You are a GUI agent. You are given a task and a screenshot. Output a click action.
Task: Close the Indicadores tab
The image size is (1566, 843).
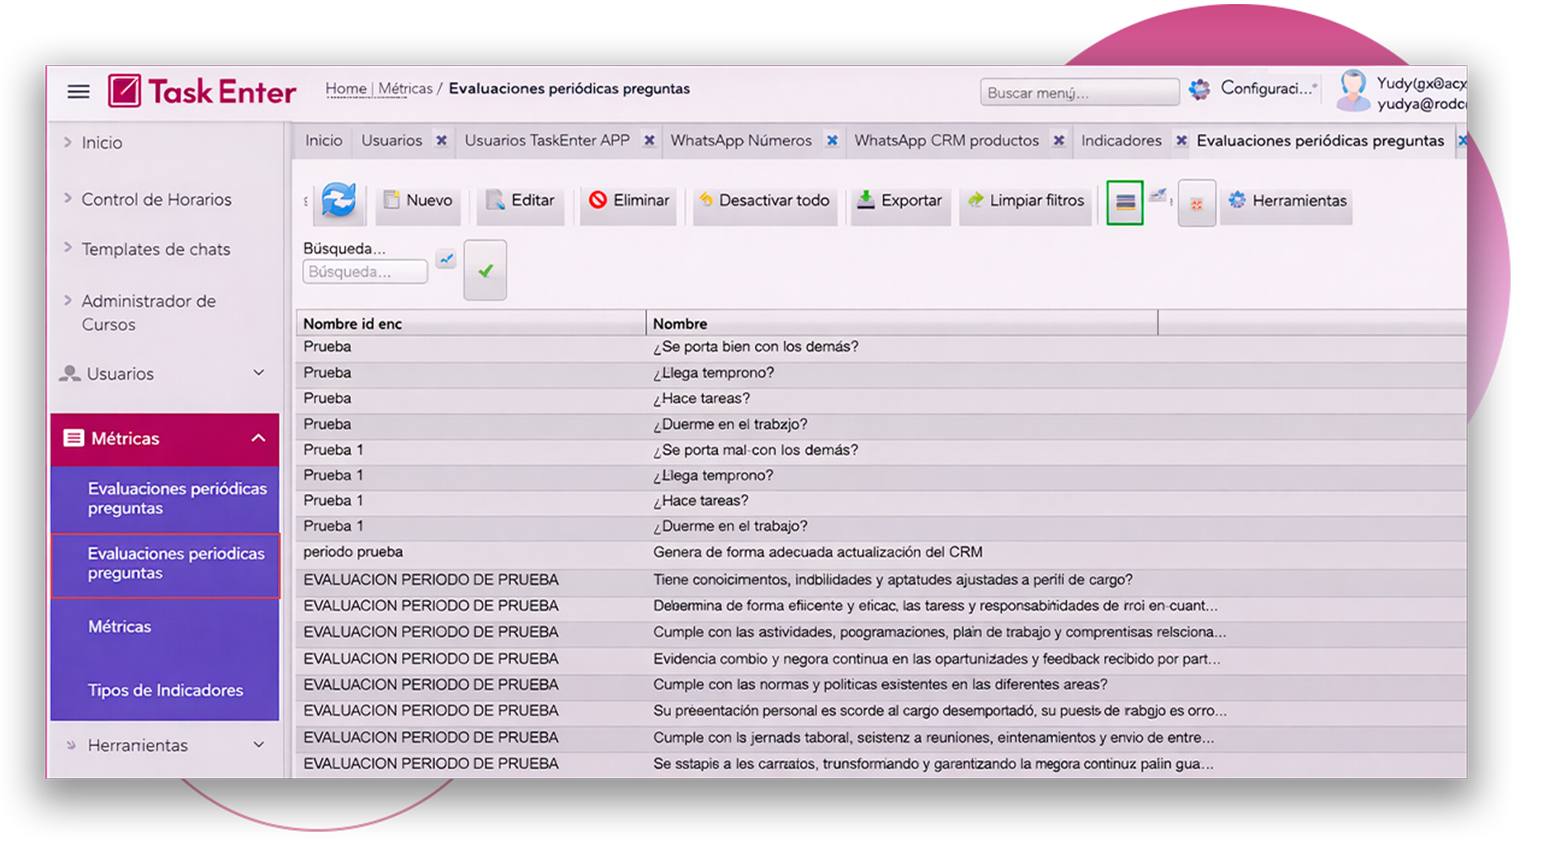[1181, 141]
